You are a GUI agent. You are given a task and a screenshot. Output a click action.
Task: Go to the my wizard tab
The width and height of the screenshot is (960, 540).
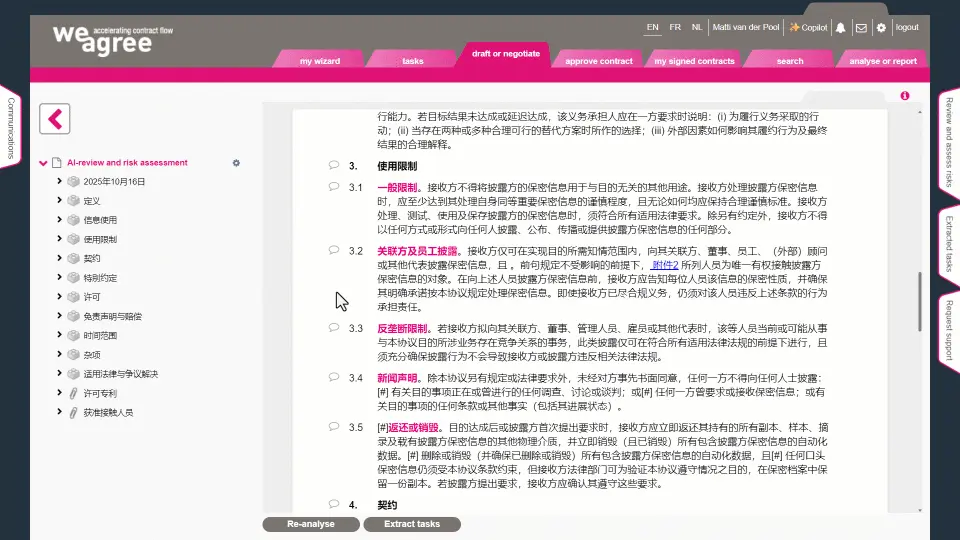320,61
